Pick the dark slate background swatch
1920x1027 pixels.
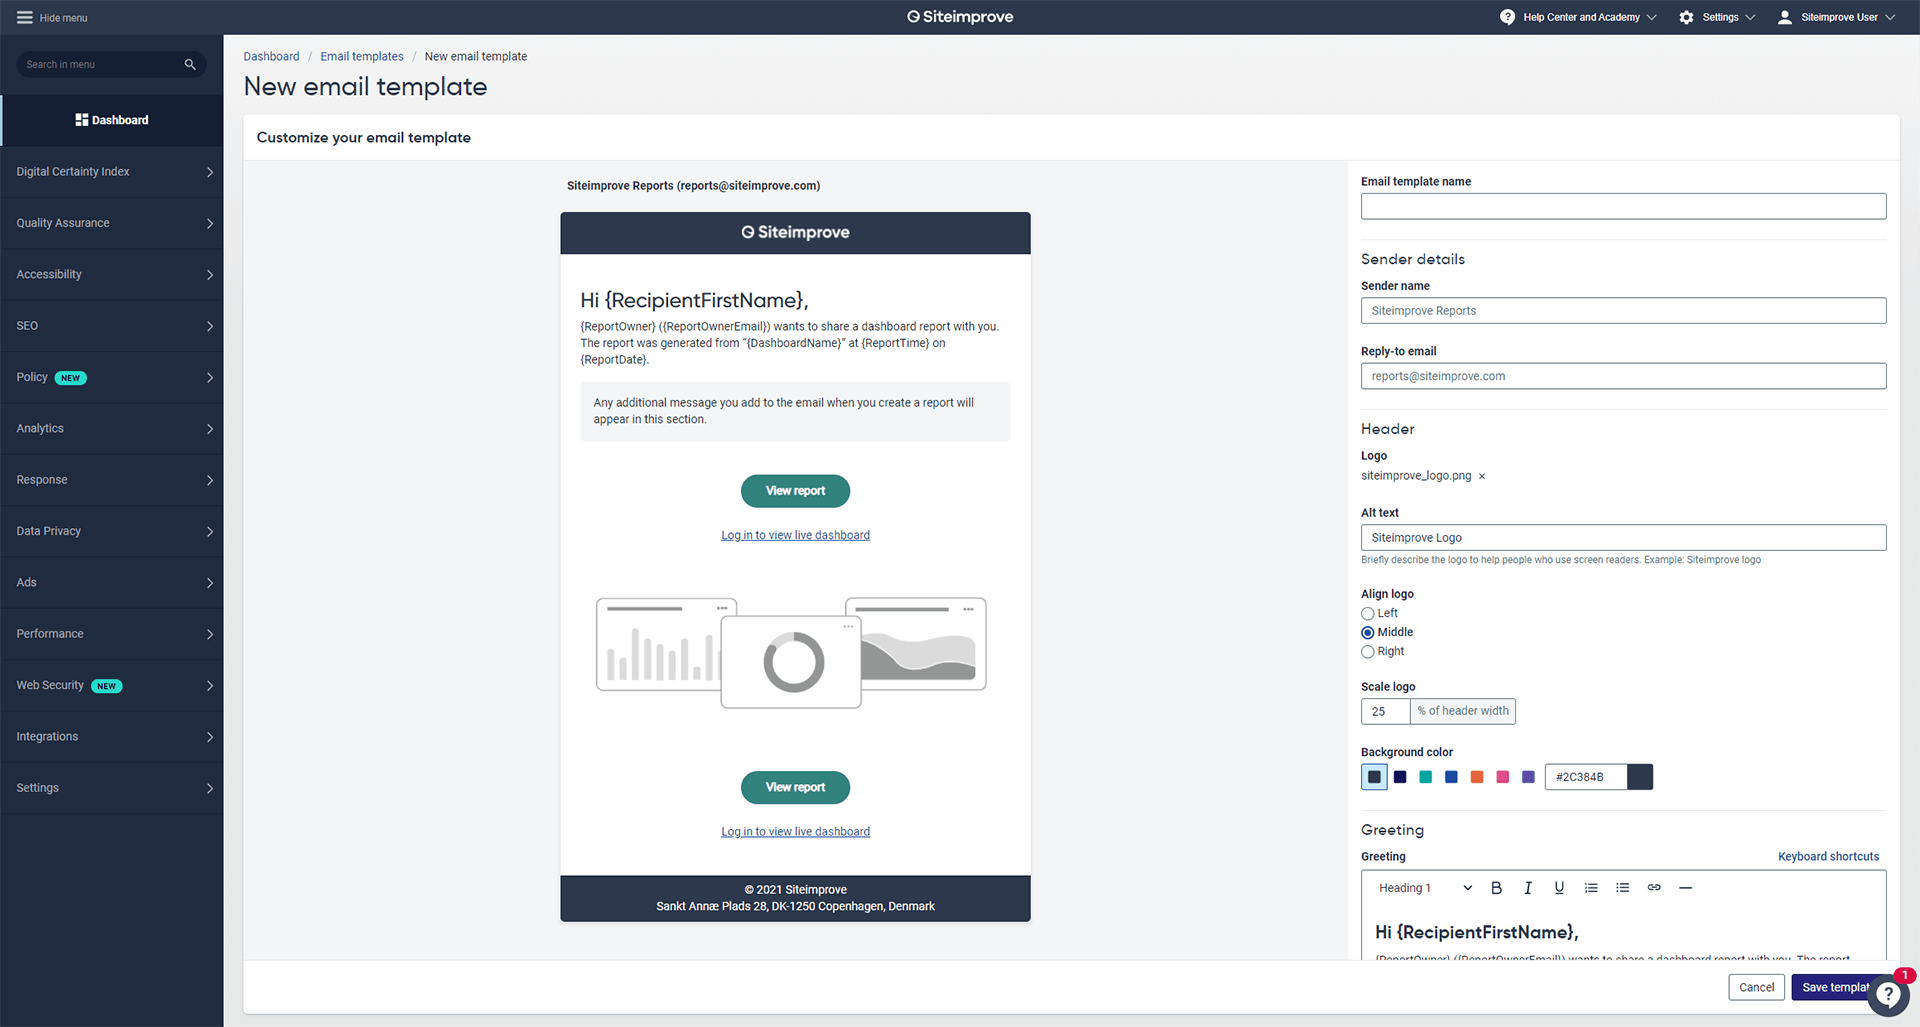point(1374,777)
